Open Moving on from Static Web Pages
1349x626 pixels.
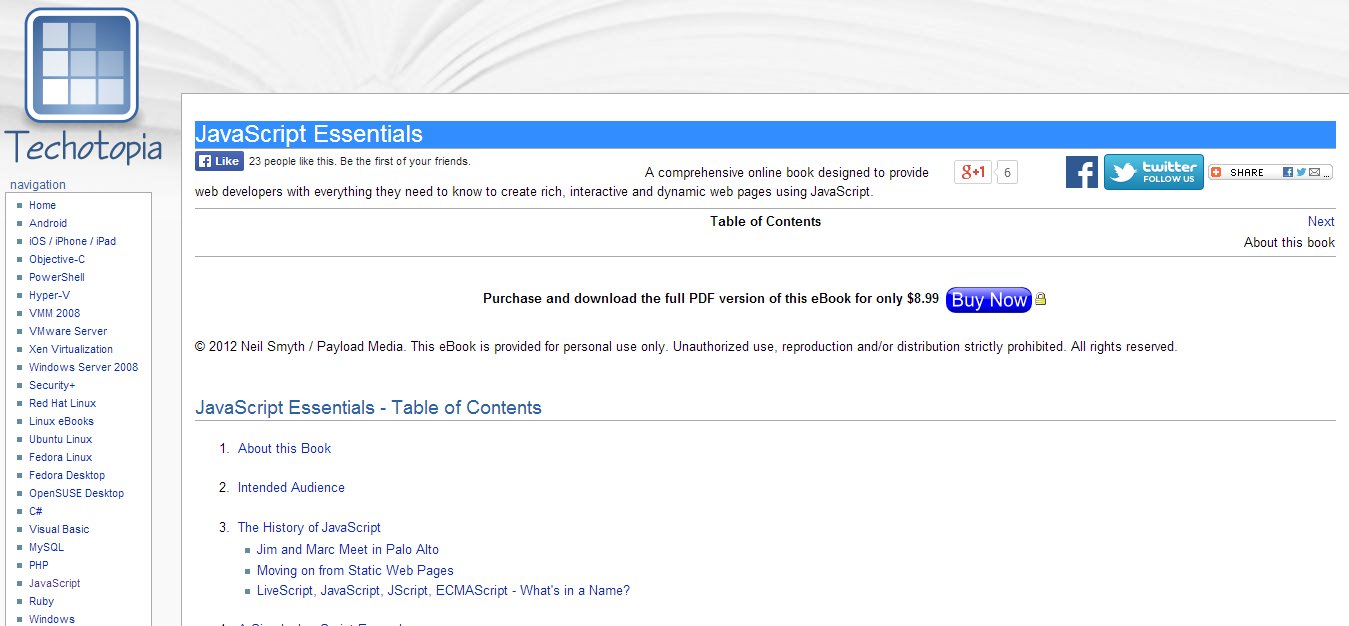tap(355, 571)
